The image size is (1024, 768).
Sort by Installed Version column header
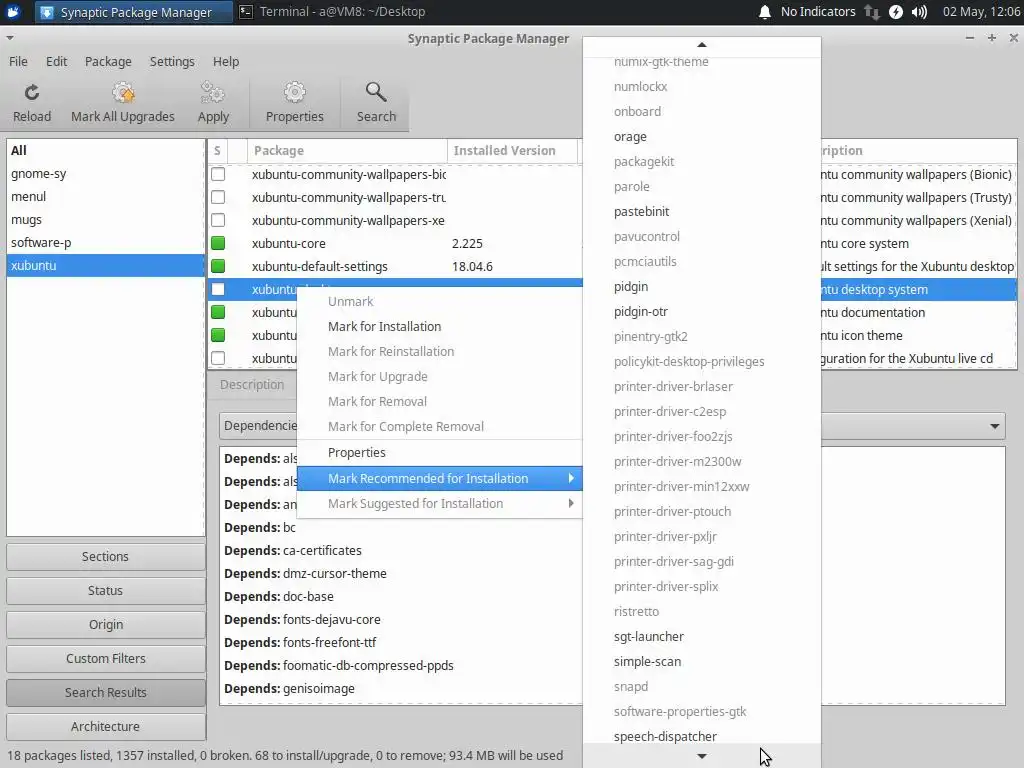tap(513, 150)
